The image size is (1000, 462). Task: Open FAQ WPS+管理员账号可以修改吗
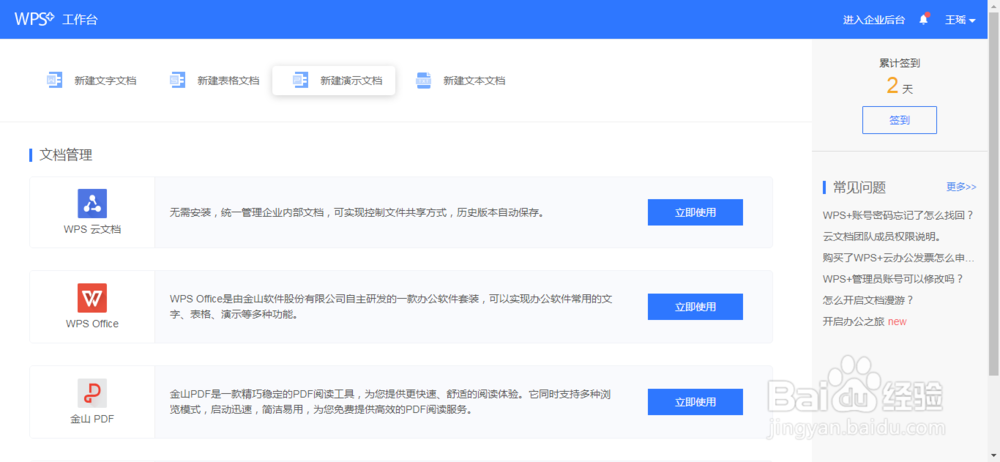[x=893, y=279]
